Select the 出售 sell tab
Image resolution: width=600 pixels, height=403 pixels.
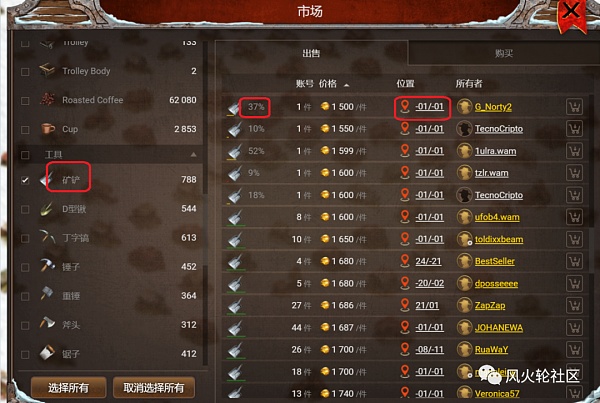coord(311,53)
